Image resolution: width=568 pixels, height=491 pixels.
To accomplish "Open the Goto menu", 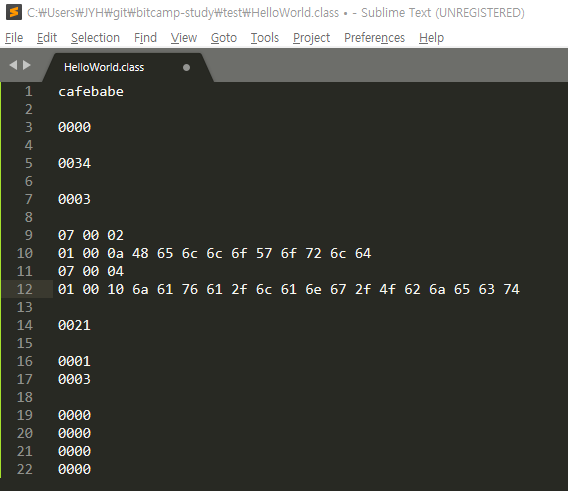I will pyautogui.click(x=224, y=38).
